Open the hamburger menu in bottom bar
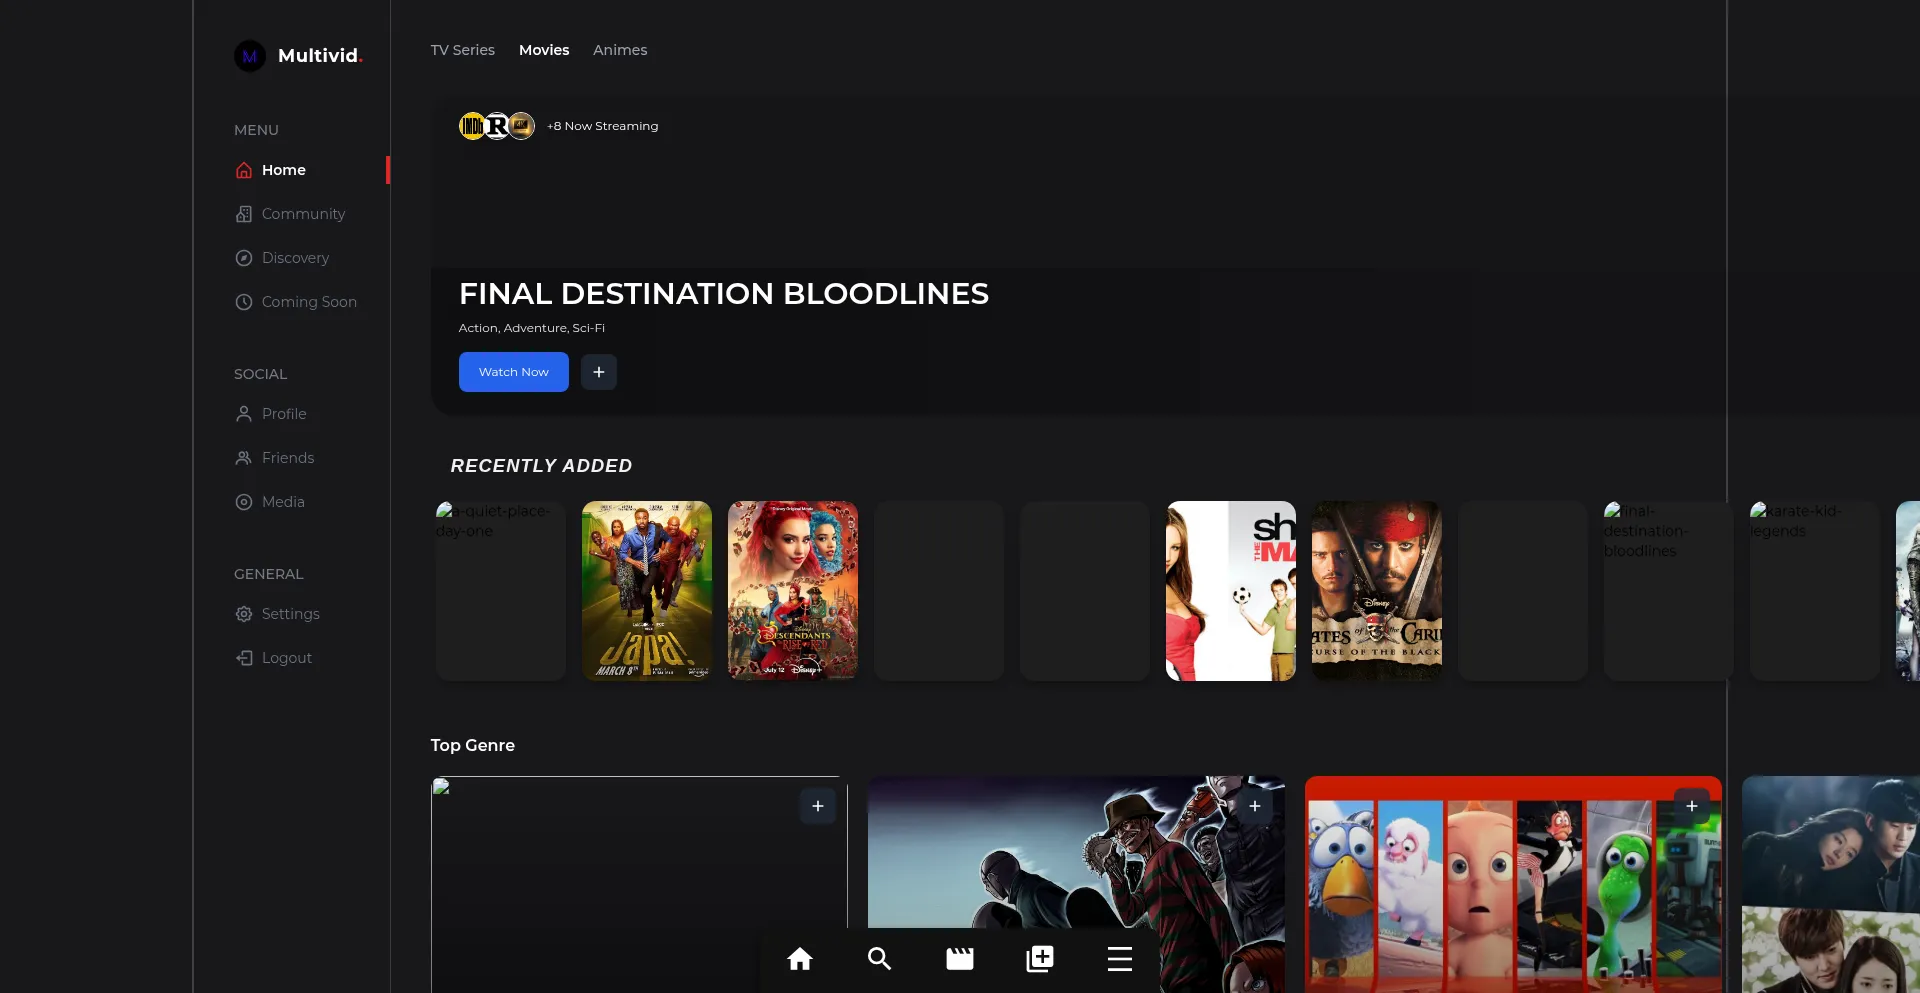 point(1119,959)
